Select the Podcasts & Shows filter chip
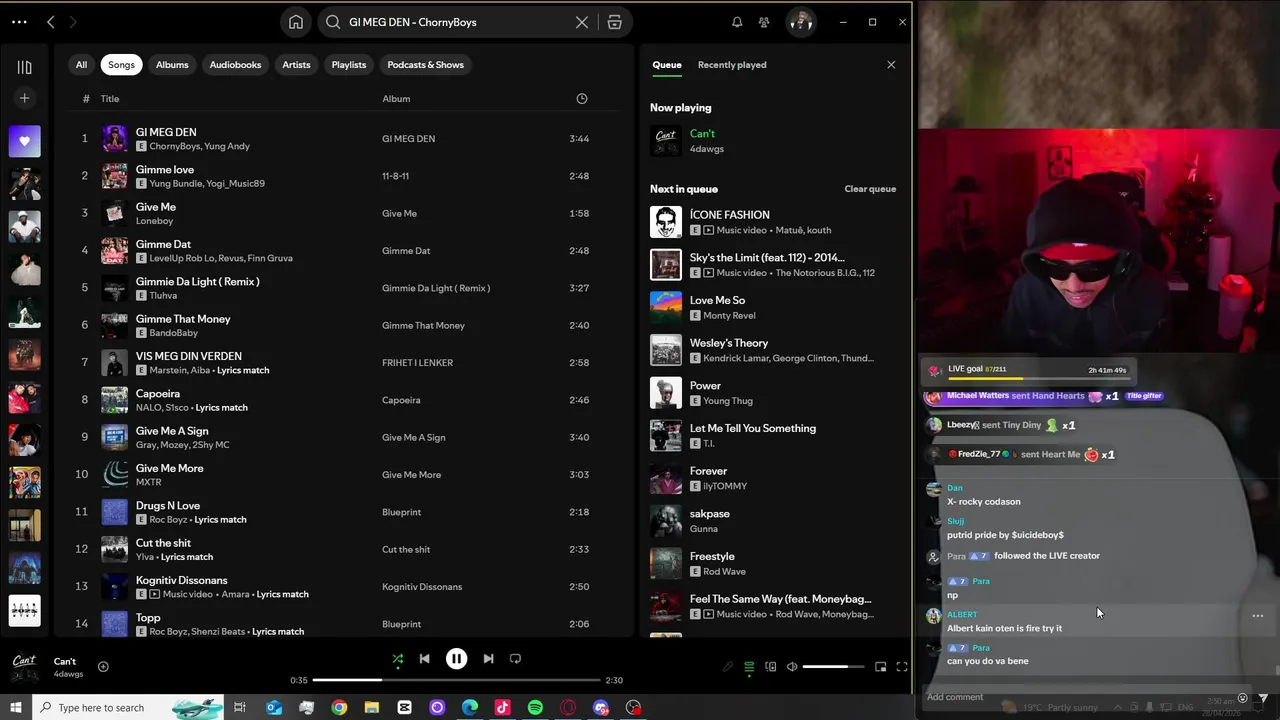The height and width of the screenshot is (720, 1280). click(x=425, y=65)
